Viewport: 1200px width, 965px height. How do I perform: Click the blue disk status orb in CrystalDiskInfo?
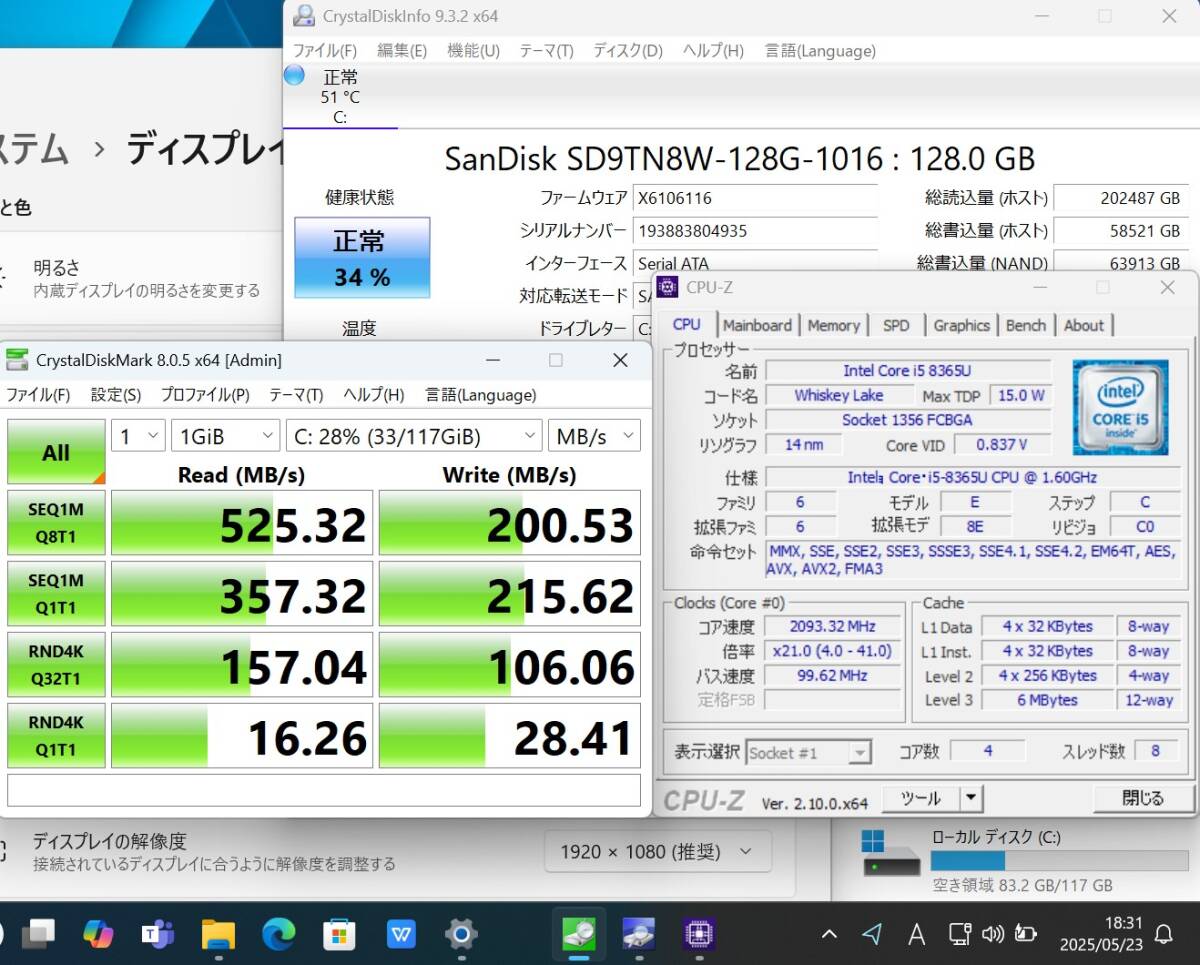(294, 75)
